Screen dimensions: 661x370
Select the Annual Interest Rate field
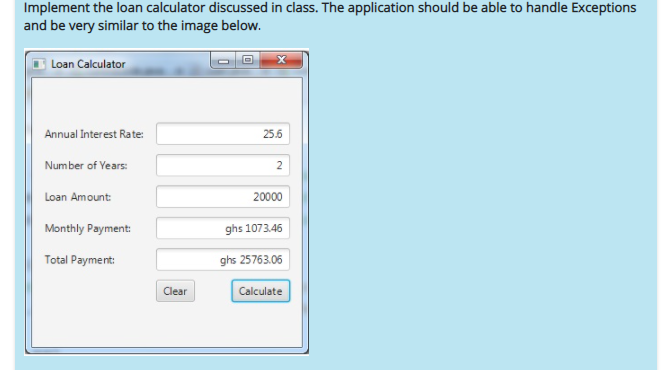click(x=223, y=134)
